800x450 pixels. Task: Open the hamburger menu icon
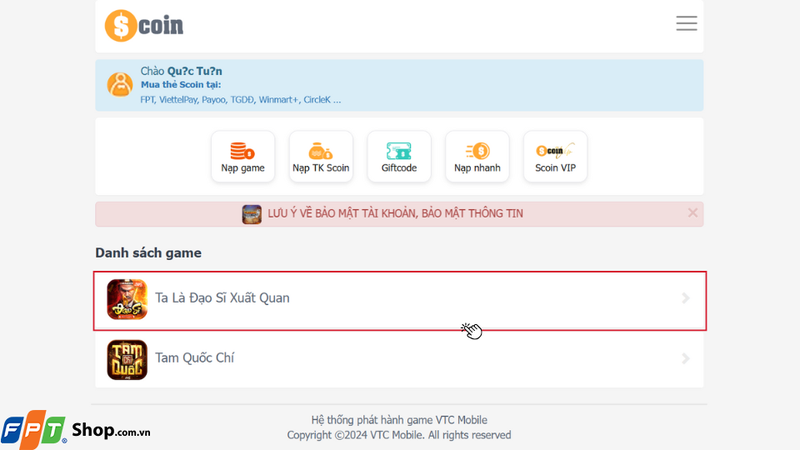coord(686,23)
